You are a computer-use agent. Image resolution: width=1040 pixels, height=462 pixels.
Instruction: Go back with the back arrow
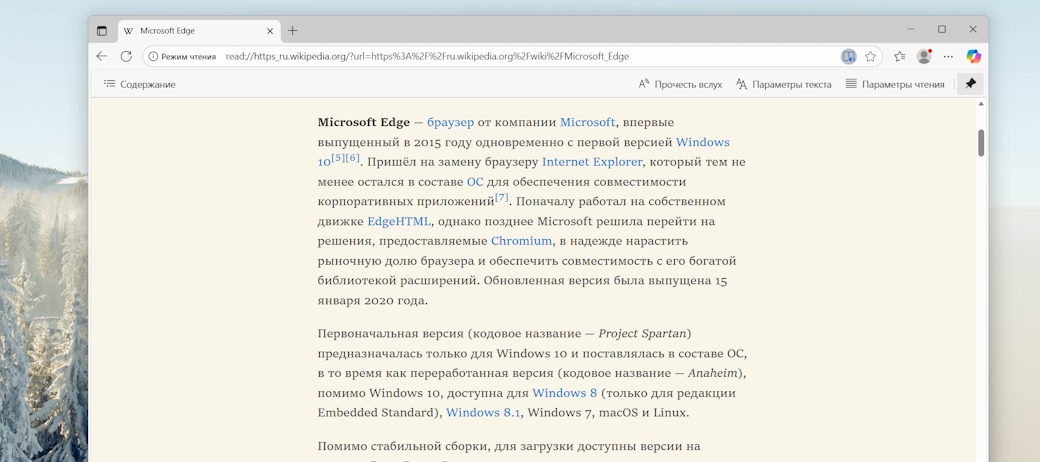tap(101, 57)
